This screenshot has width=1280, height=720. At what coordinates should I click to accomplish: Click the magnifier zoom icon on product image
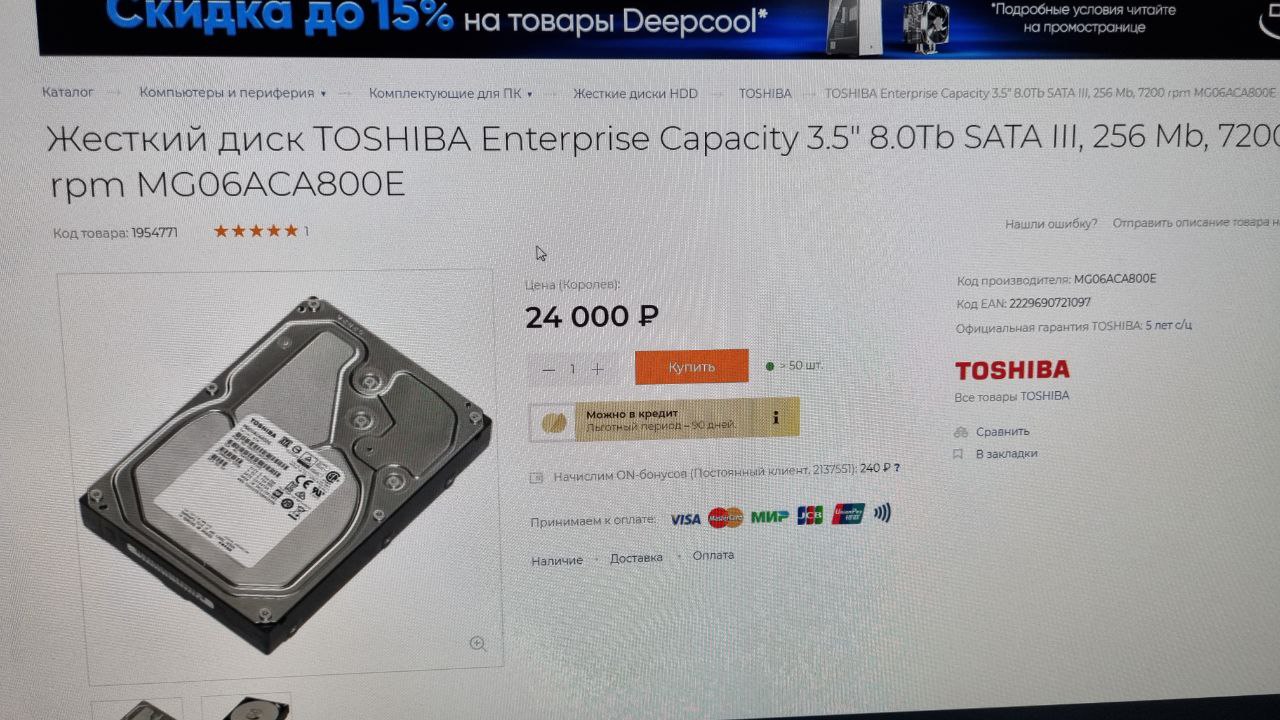478,643
